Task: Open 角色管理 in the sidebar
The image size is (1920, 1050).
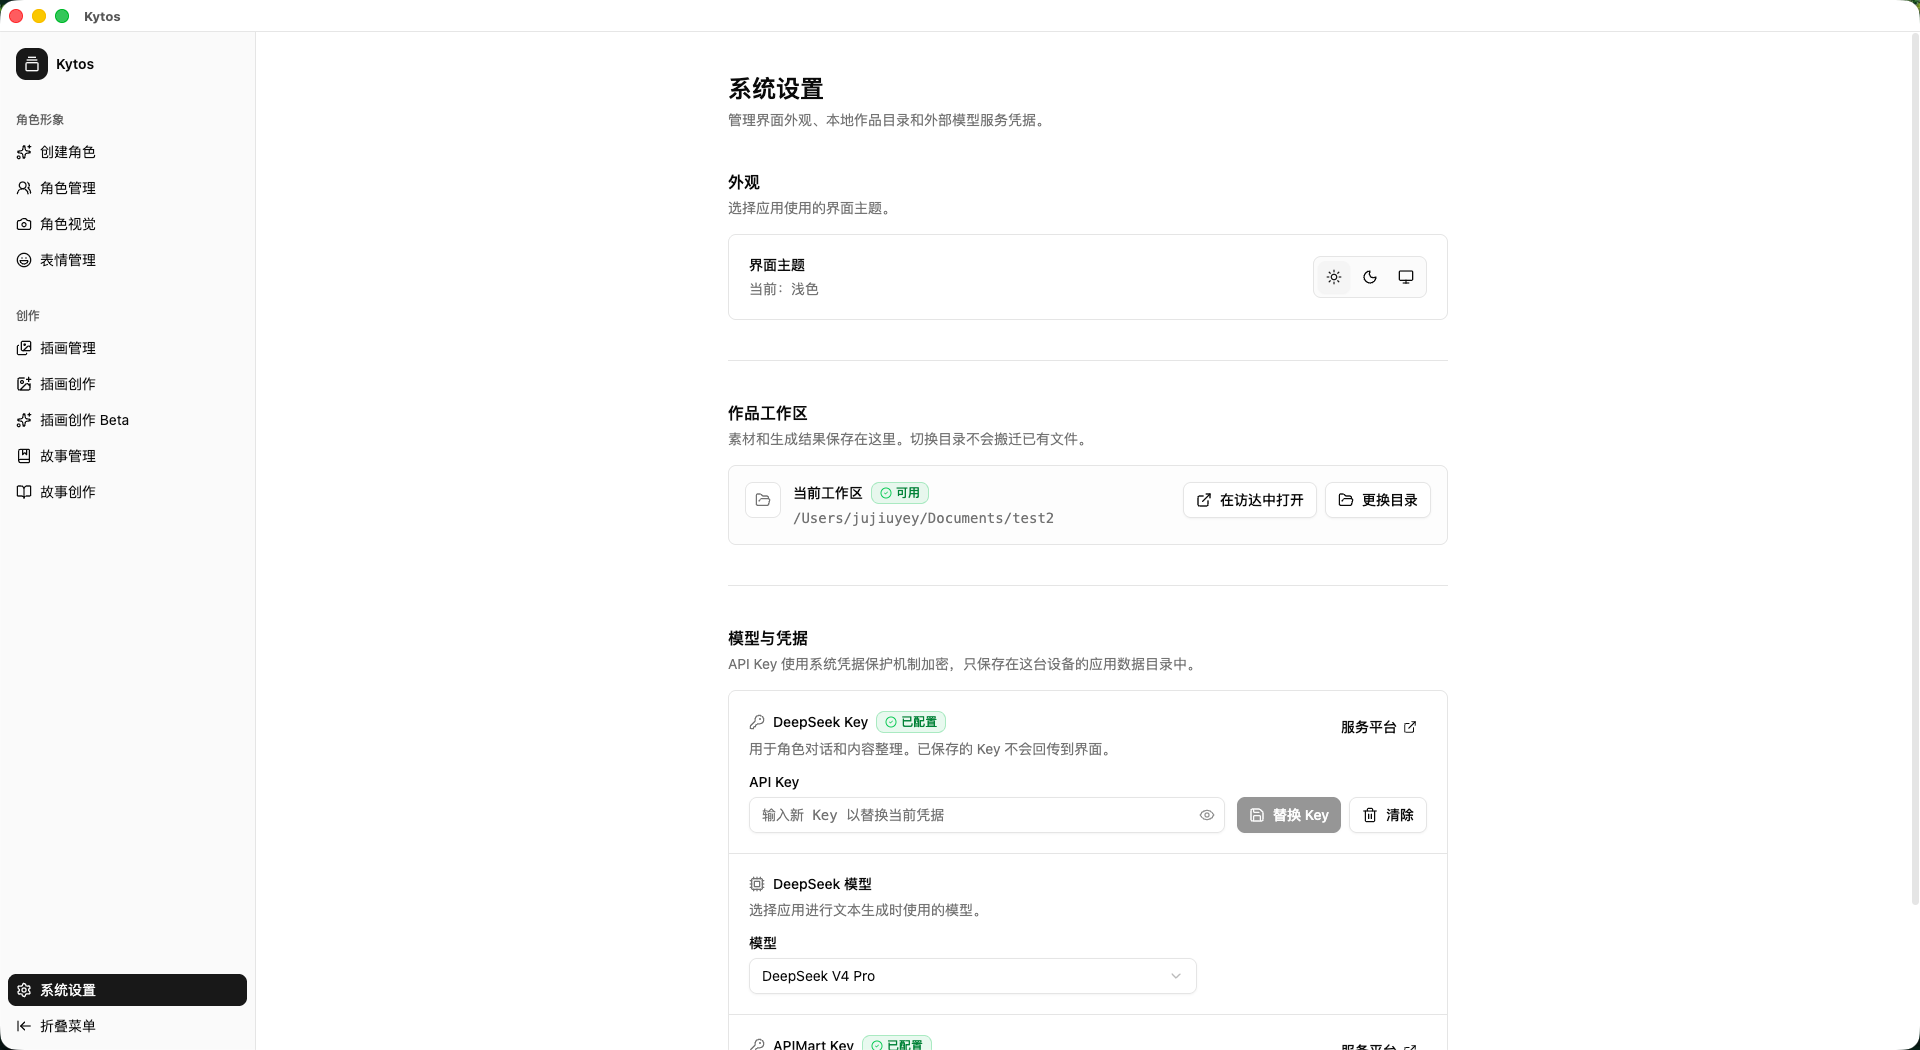Action: [x=127, y=188]
